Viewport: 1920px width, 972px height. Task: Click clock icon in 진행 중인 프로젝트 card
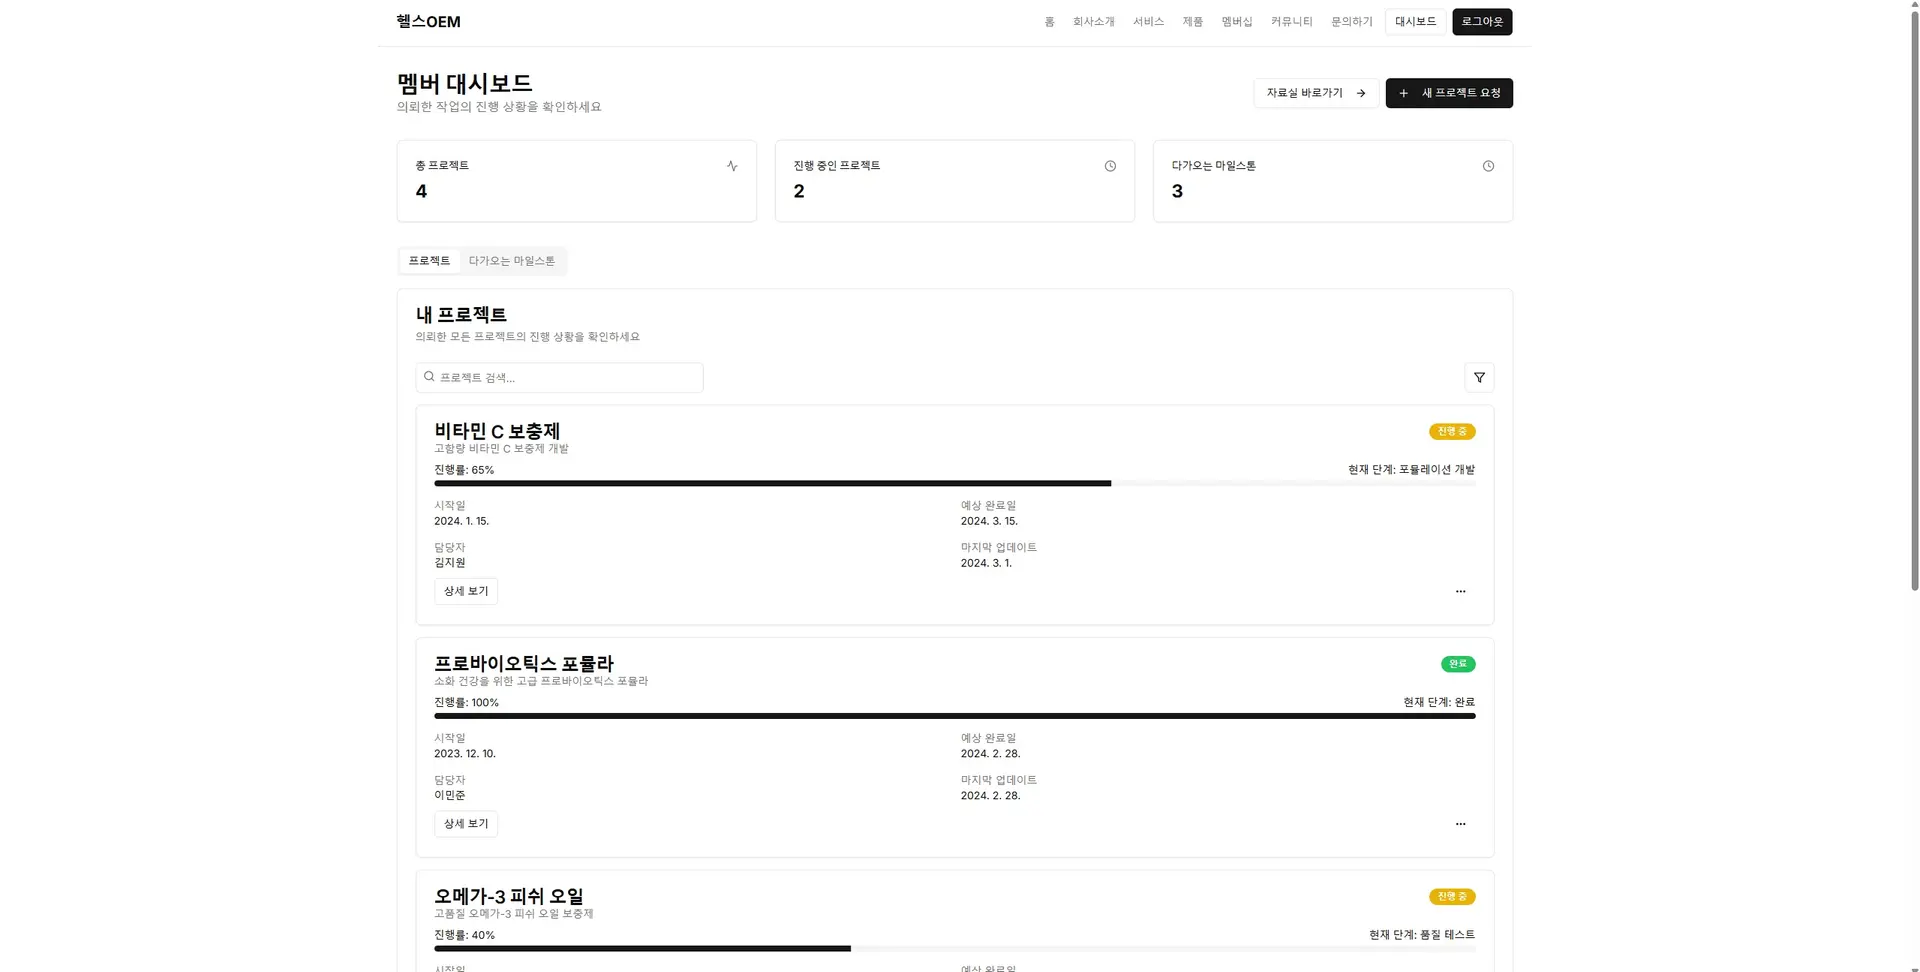click(1110, 166)
